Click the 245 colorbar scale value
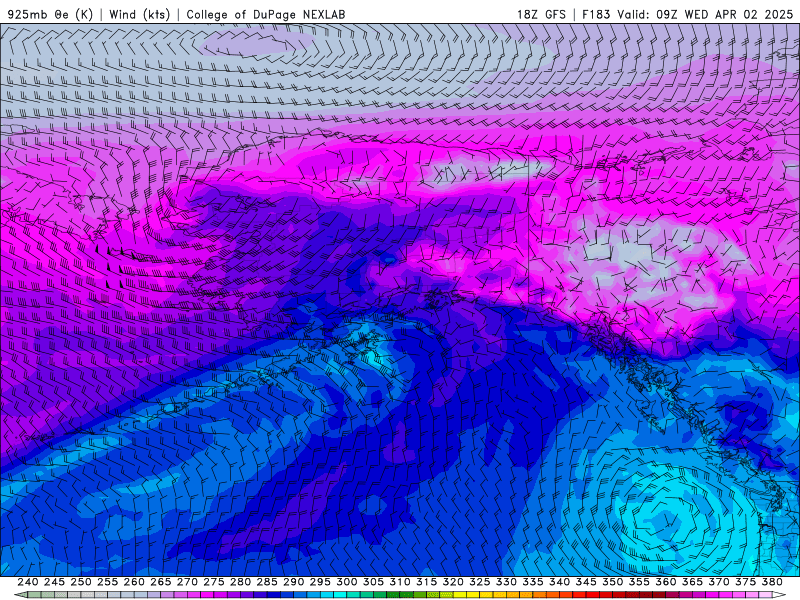 tap(54, 582)
